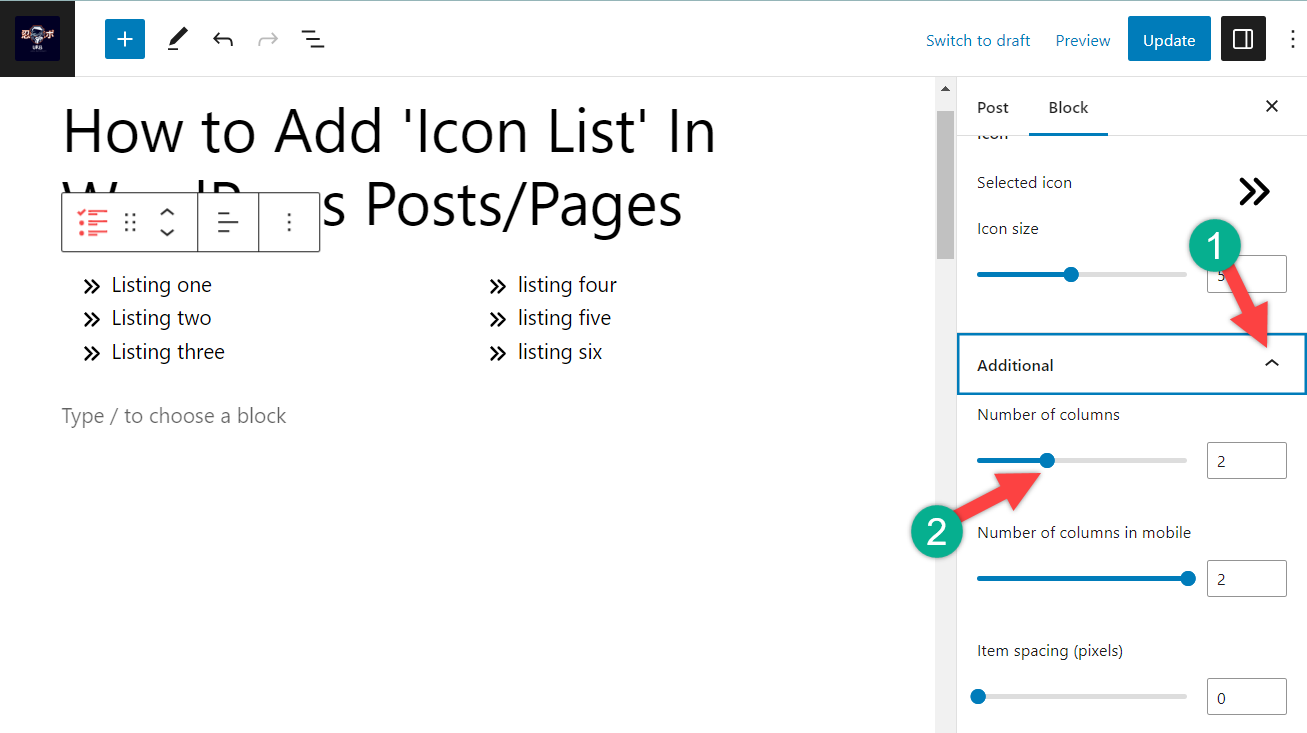The image size is (1307, 733).
Task: Click the 'listing five' list item
Action: (564, 318)
